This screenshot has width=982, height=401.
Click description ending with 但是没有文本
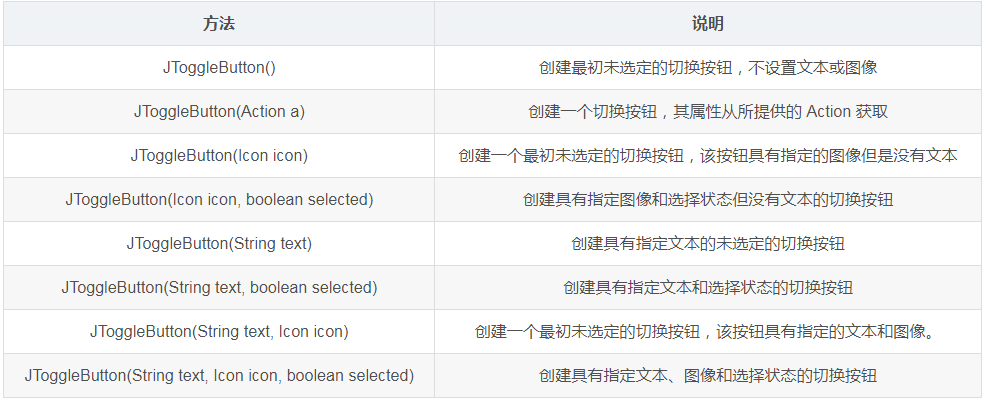(708, 155)
